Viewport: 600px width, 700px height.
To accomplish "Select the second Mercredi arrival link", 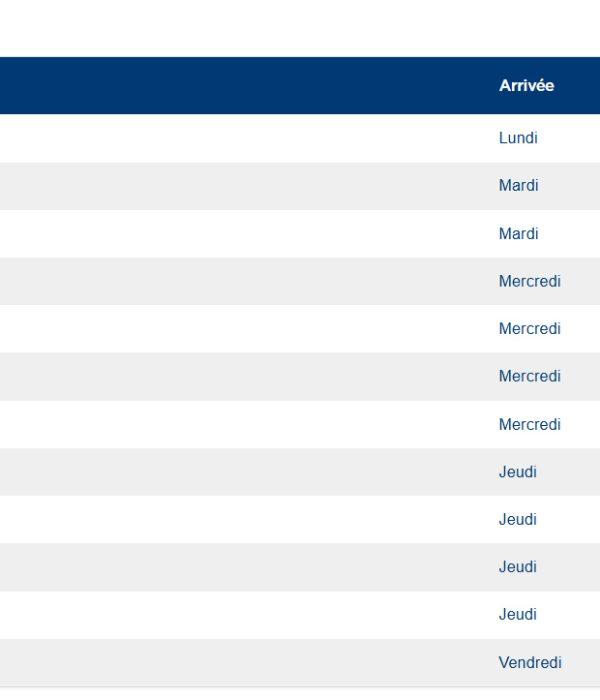I will pos(529,329).
